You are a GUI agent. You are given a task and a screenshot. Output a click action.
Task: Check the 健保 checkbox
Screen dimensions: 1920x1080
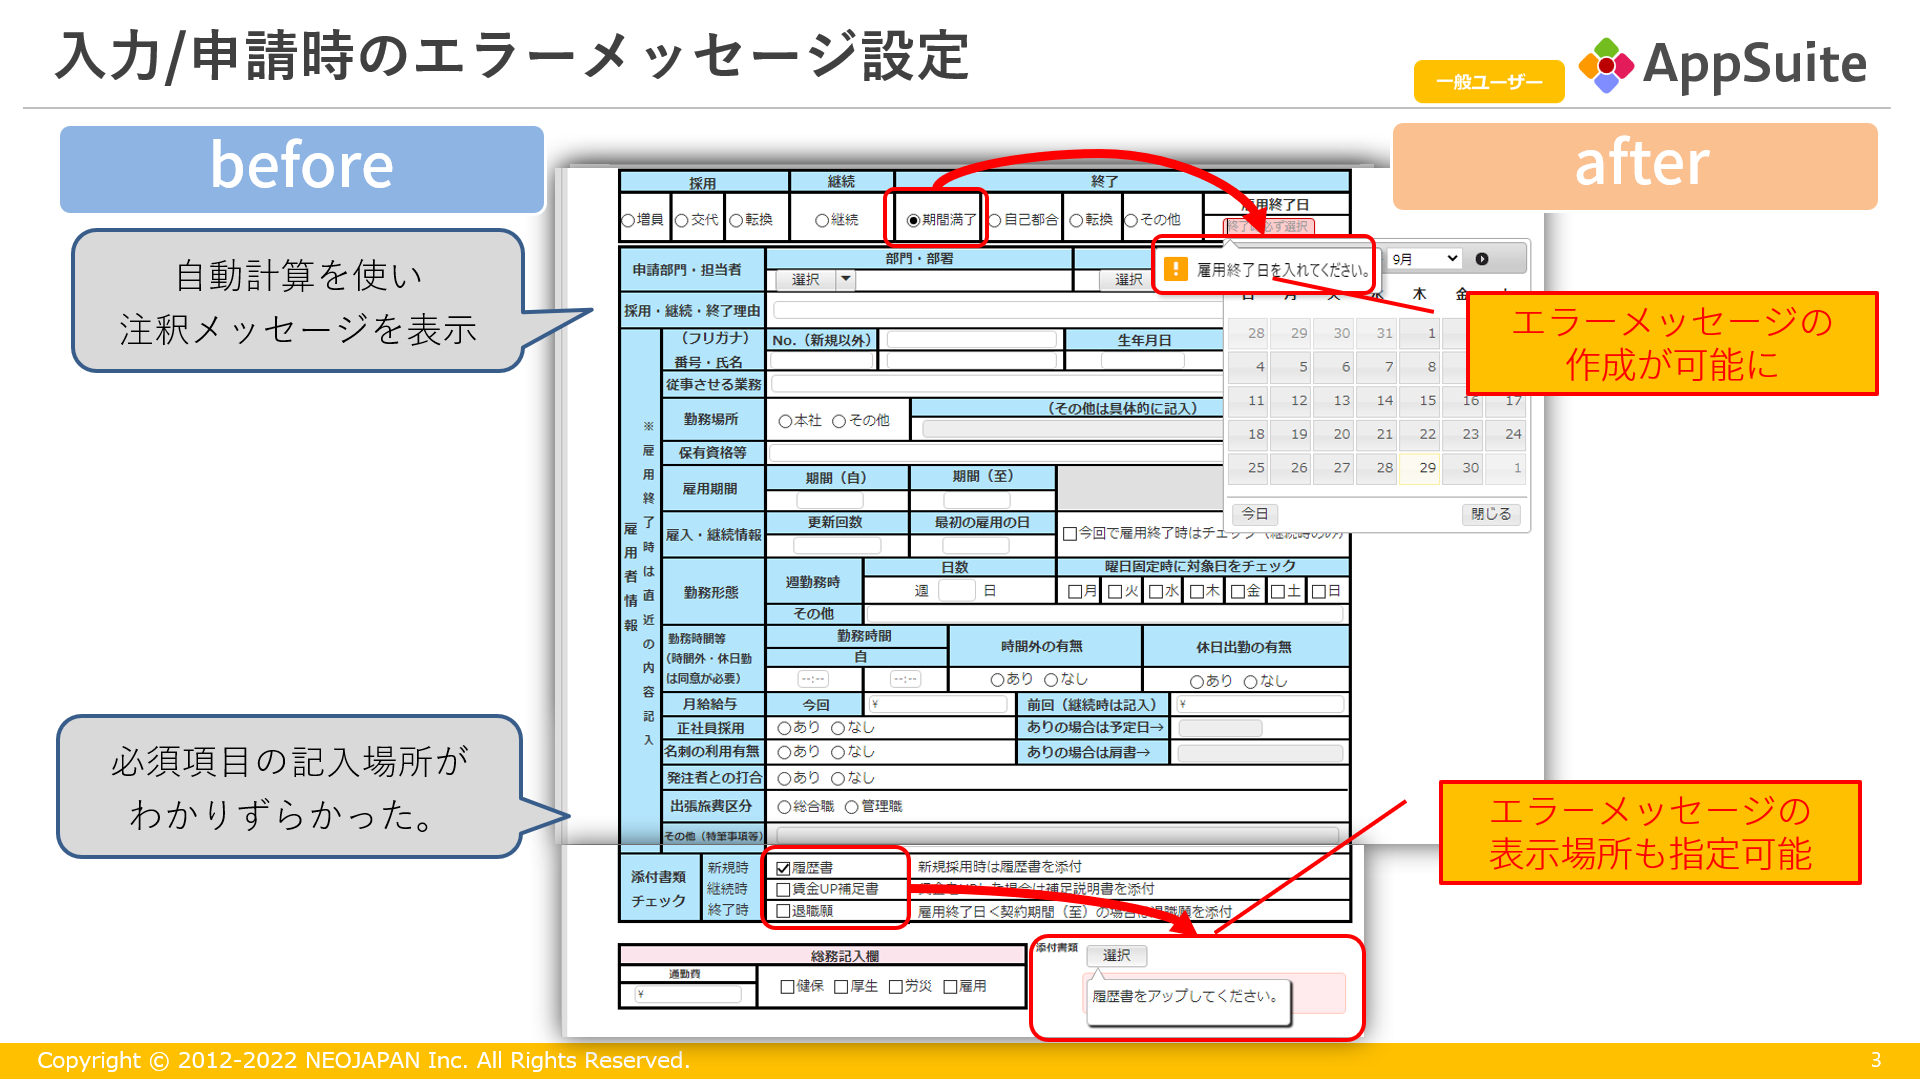[x=788, y=987]
